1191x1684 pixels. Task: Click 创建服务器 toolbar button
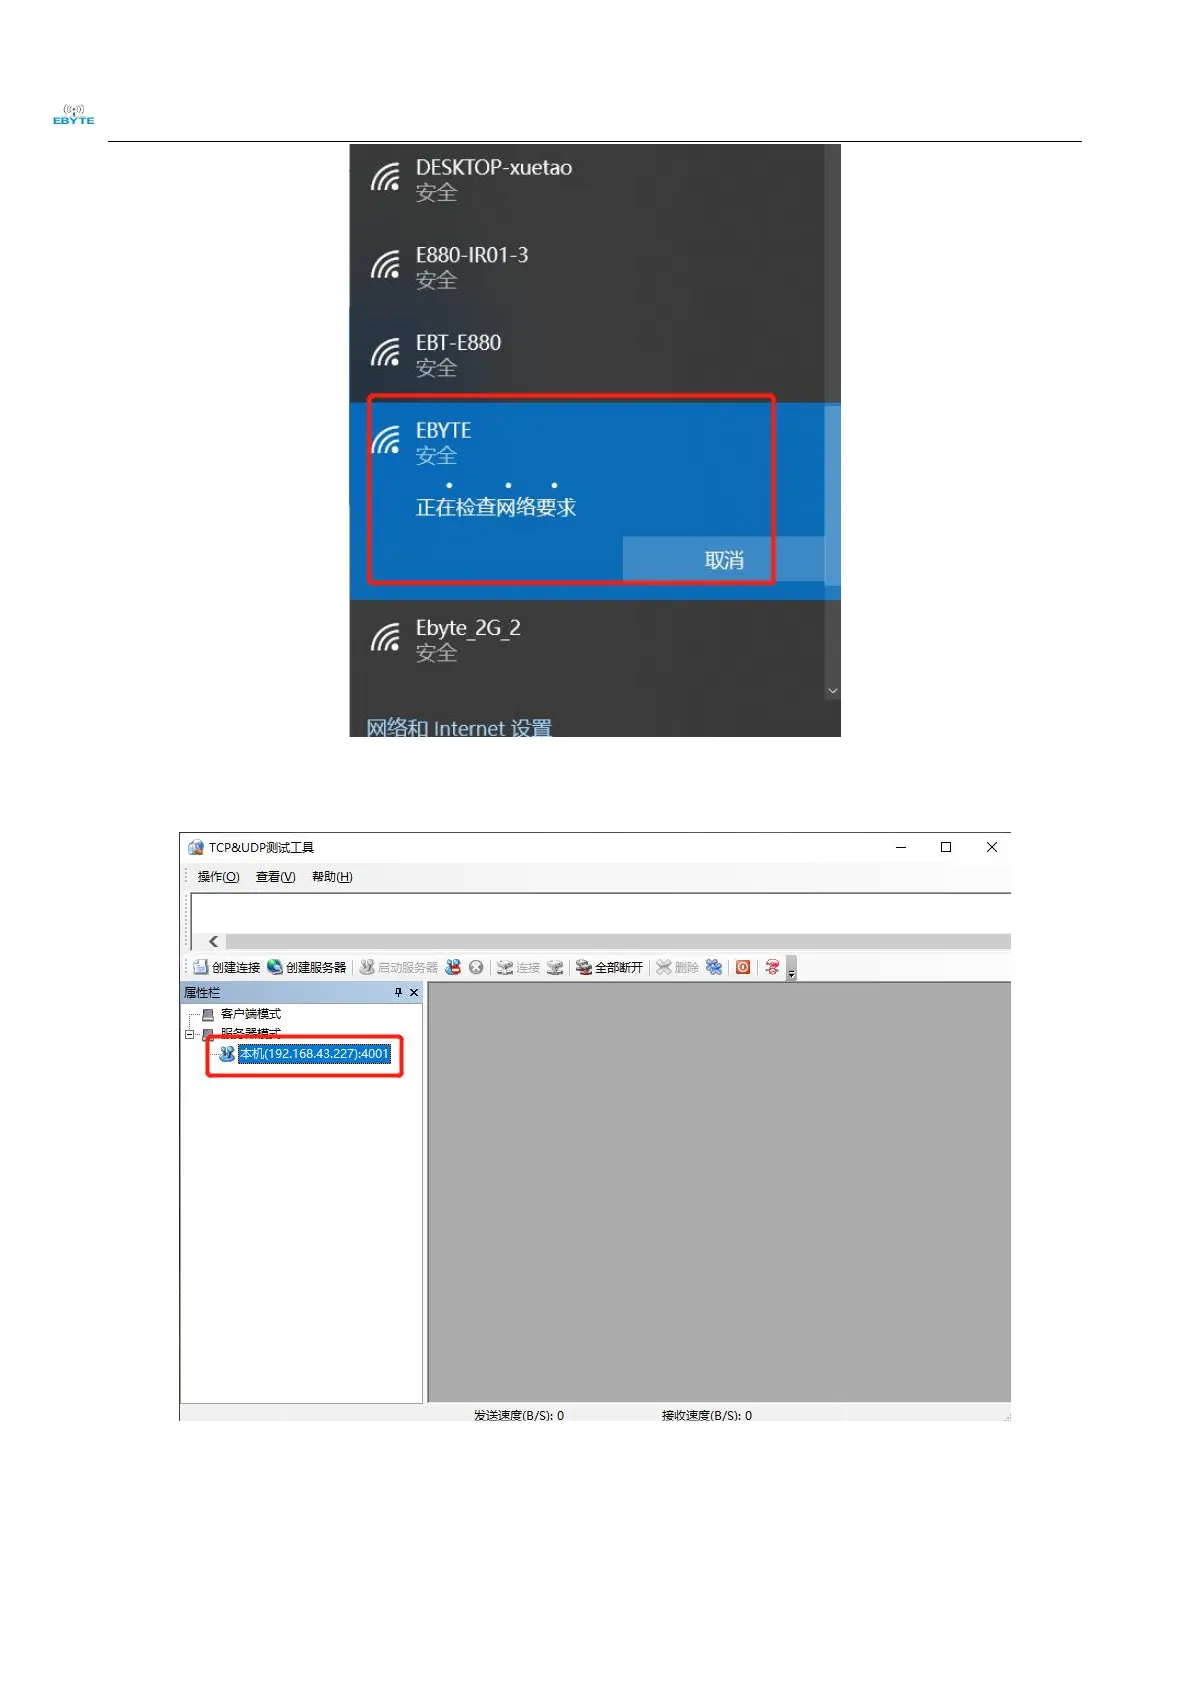click(306, 967)
